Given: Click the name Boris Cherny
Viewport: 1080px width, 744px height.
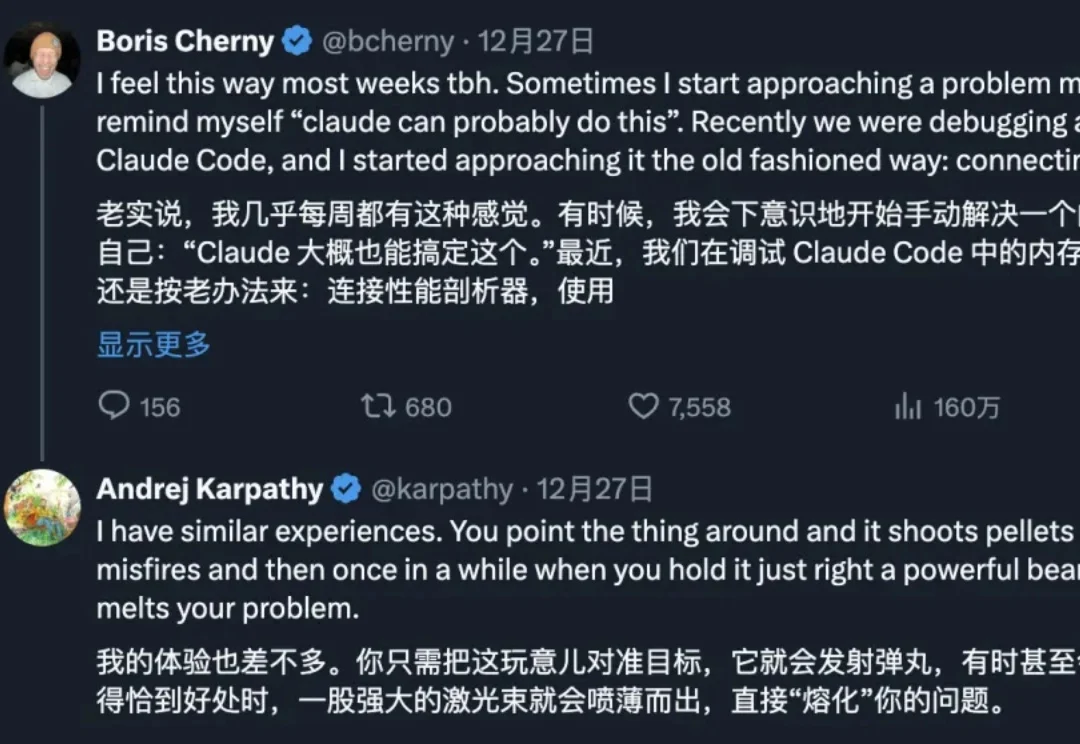Looking at the screenshot, I should pos(184,41).
